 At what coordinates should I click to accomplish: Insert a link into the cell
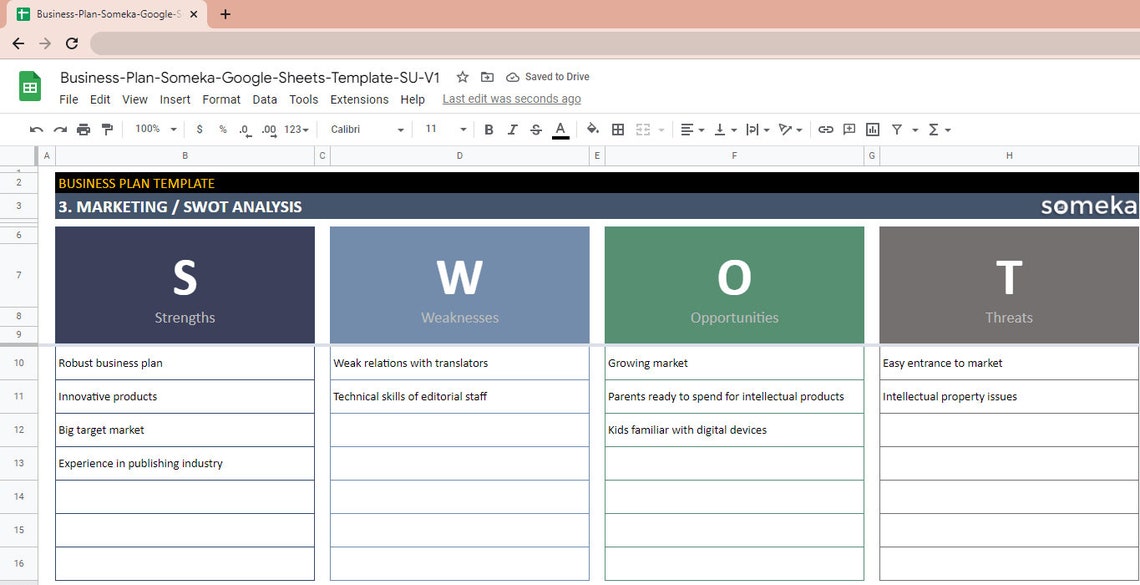[x=825, y=129]
